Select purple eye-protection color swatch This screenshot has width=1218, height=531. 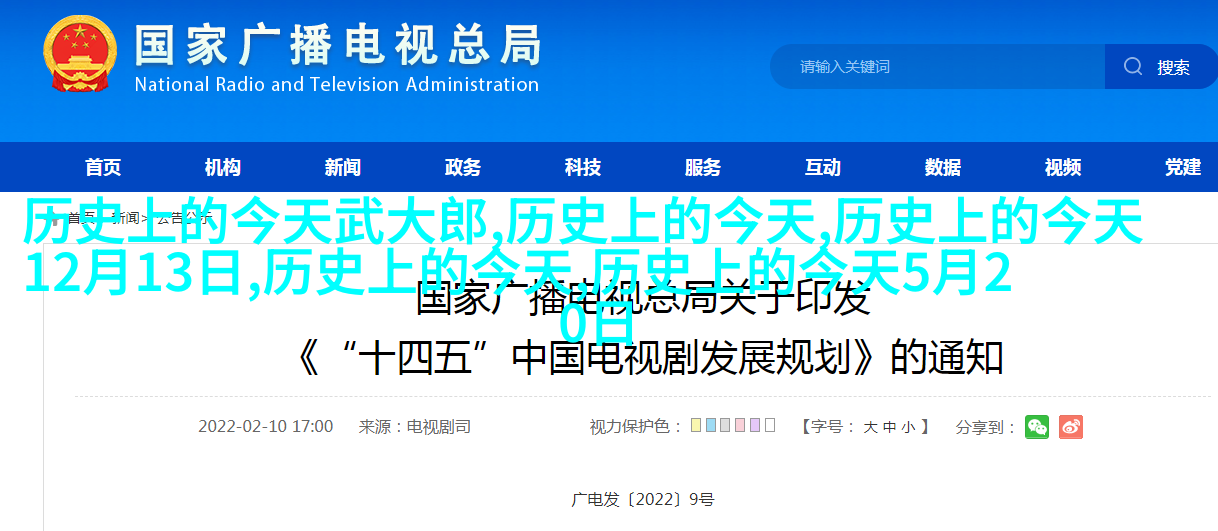(755, 425)
